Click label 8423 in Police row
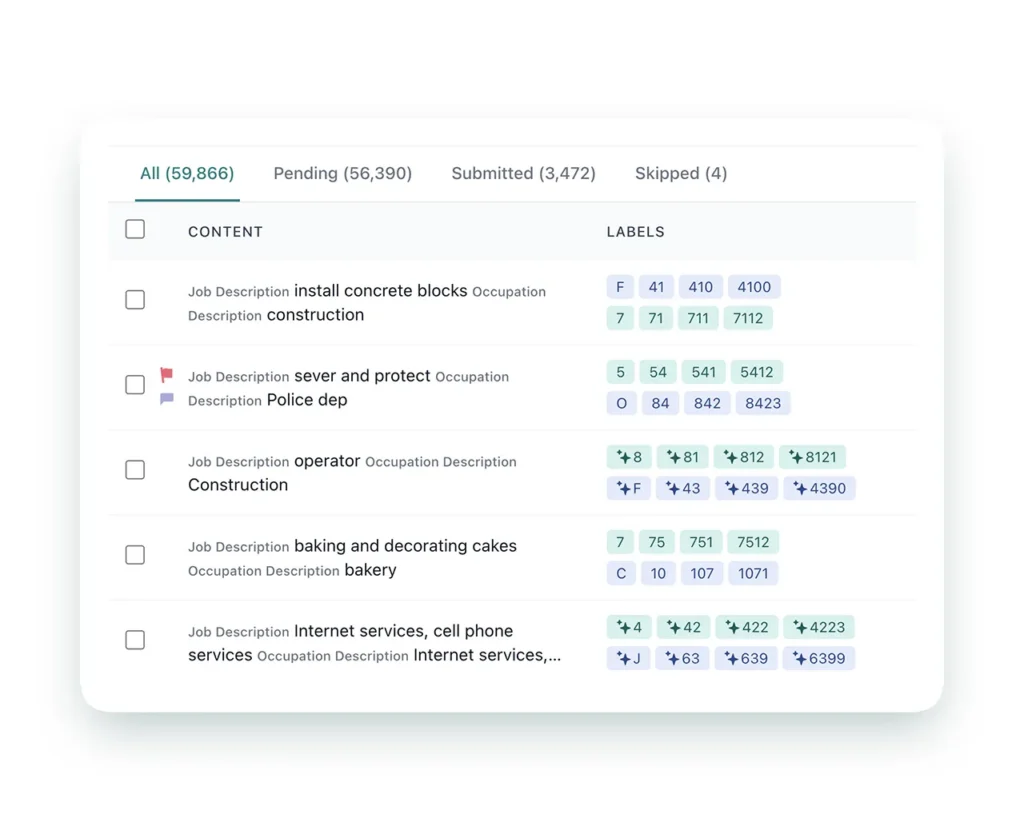Screen dimensions: 1024x830 (763, 403)
